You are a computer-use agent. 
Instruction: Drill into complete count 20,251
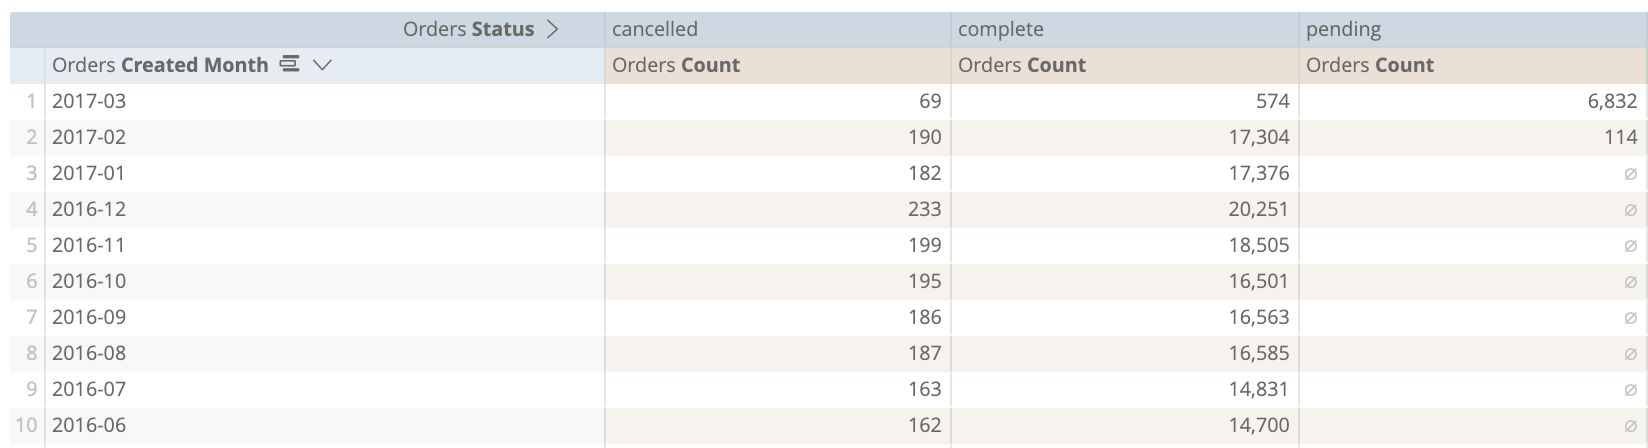coord(1259,209)
